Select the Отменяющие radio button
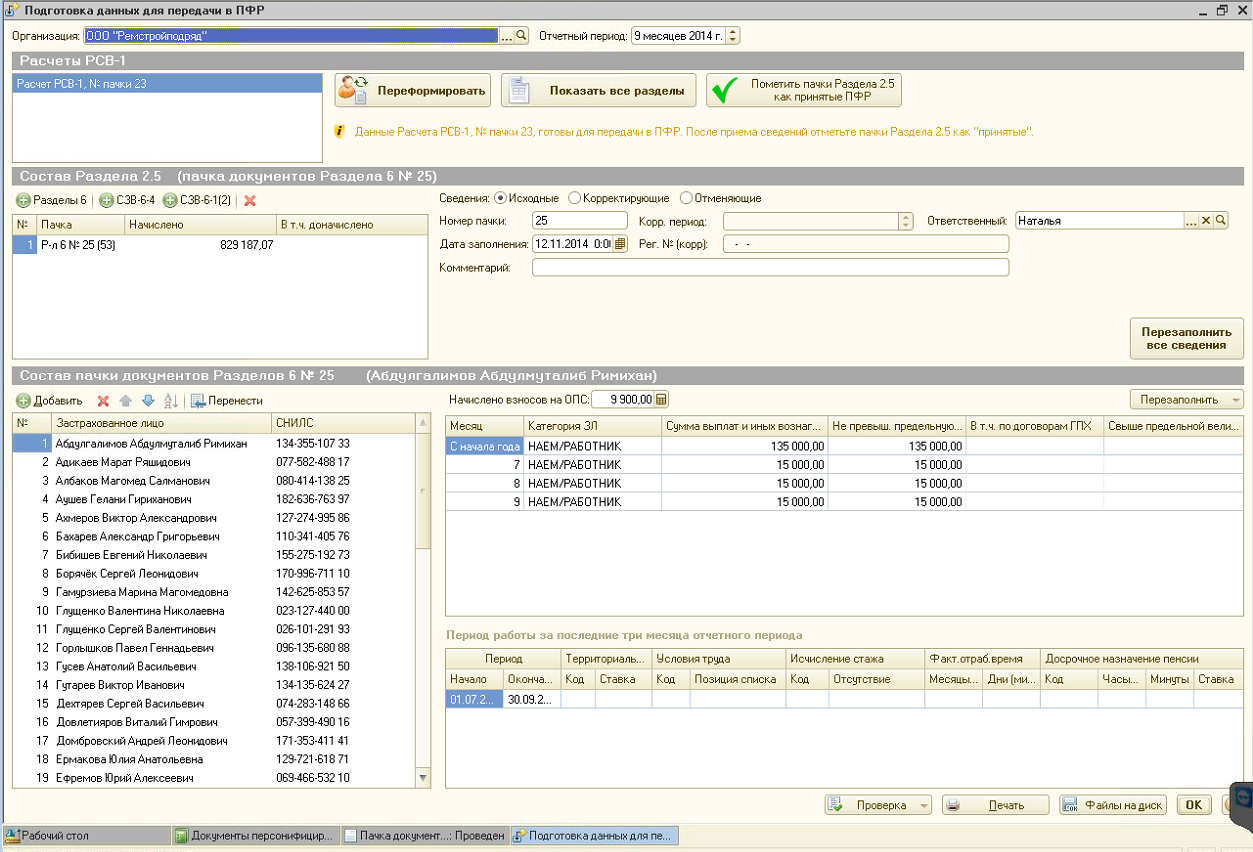 coord(686,198)
